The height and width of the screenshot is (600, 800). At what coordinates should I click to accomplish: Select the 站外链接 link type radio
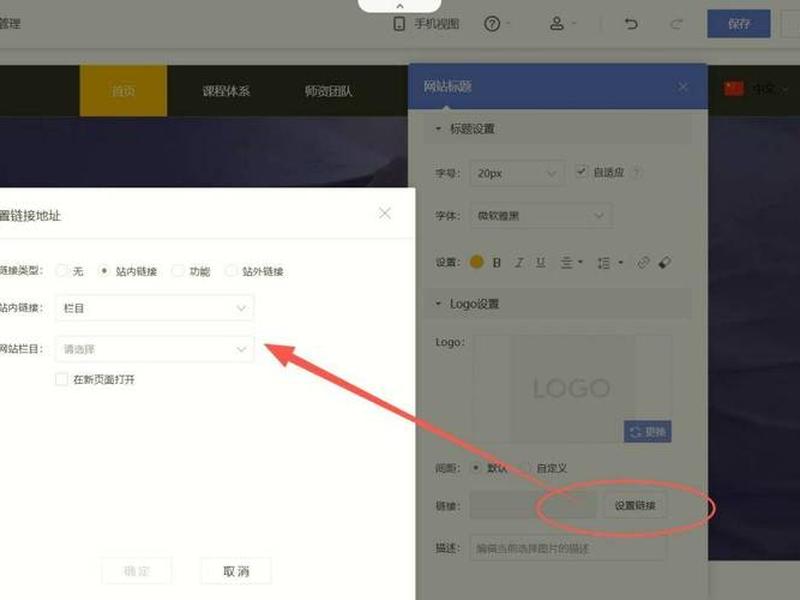click(231, 270)
